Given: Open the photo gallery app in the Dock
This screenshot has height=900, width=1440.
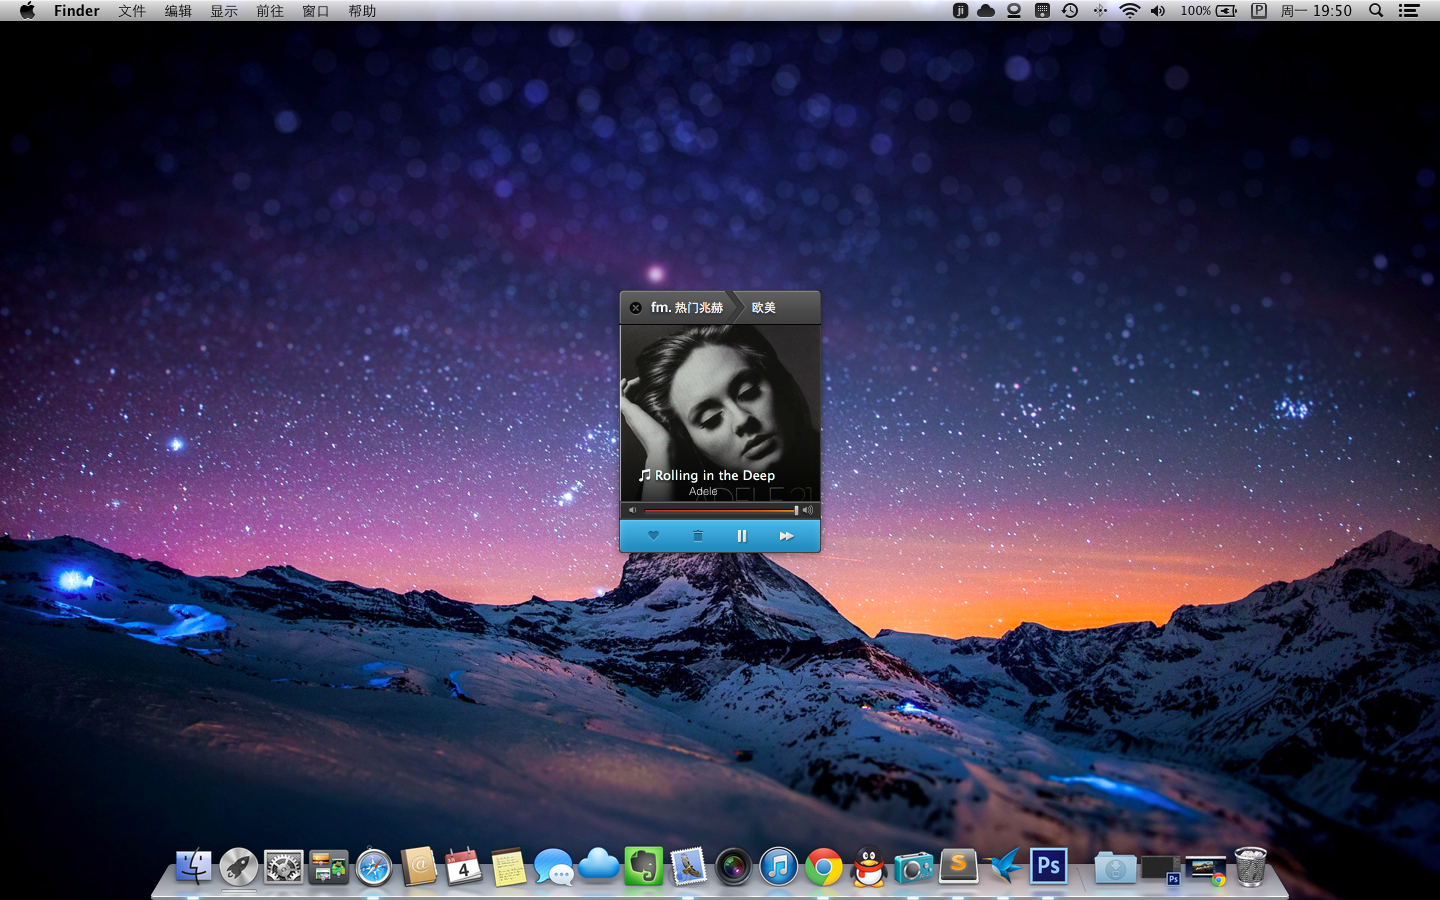Looking at the screenshot, I should [x=329, y=867].
